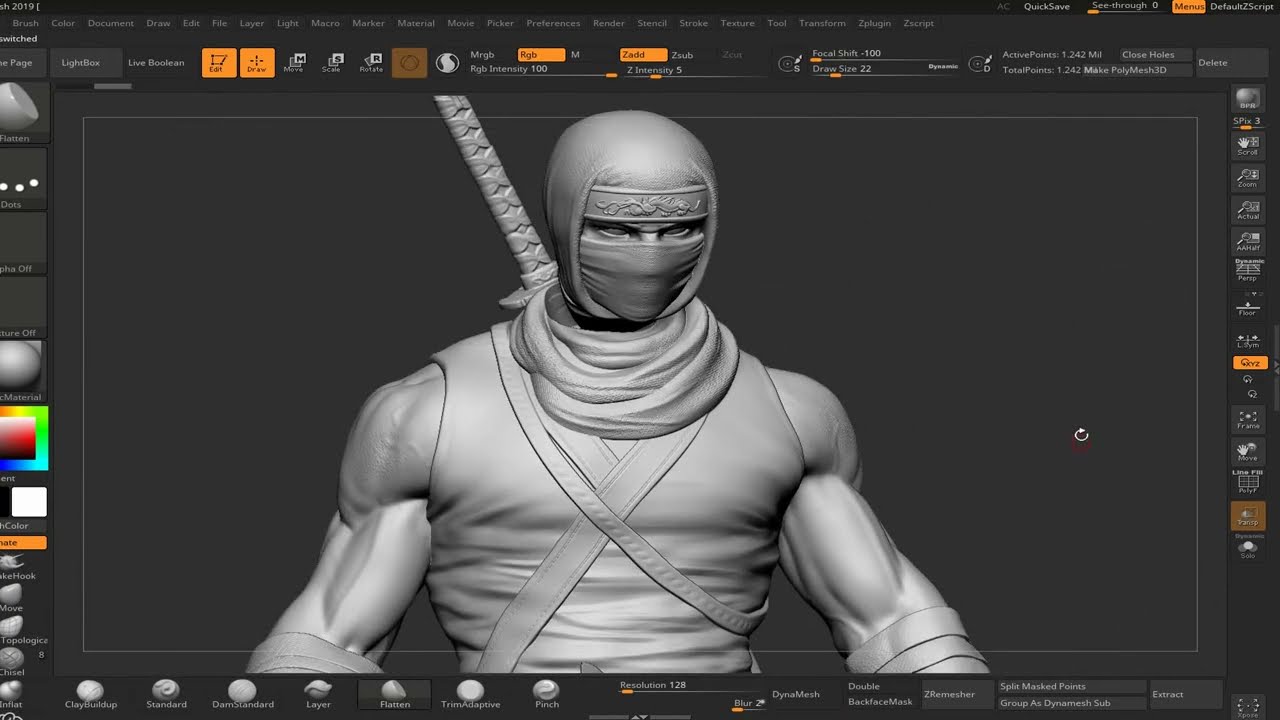Viewport: 1280px width, 720px height.
Task: Select the Pinch brush
Action: point(546,694)
